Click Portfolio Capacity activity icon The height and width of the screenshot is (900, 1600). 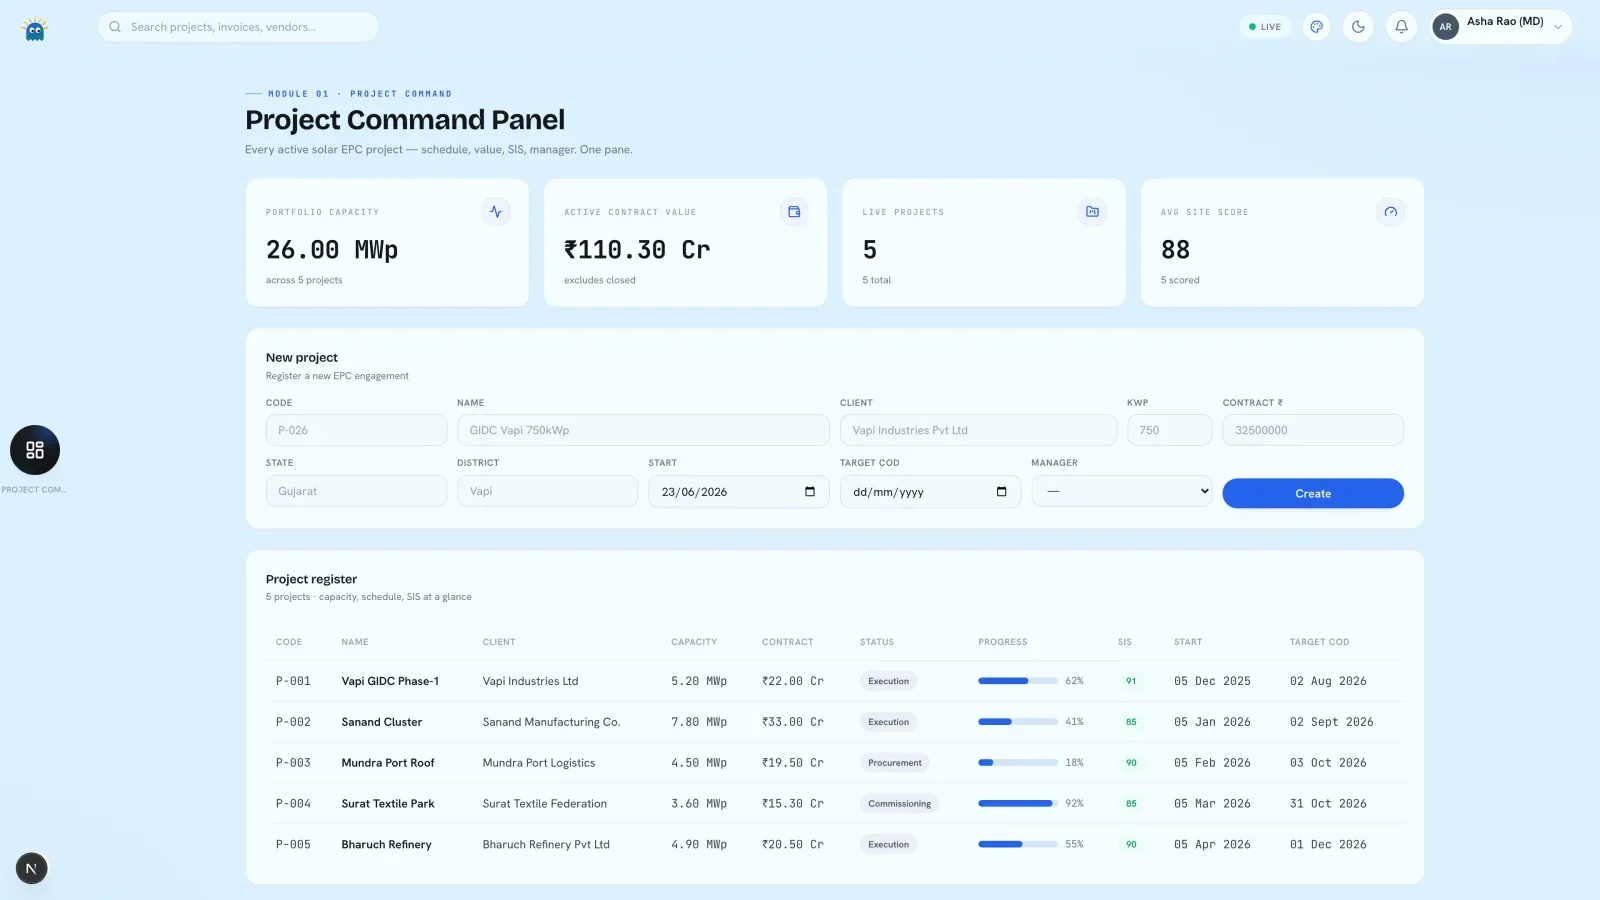point(496,212)
